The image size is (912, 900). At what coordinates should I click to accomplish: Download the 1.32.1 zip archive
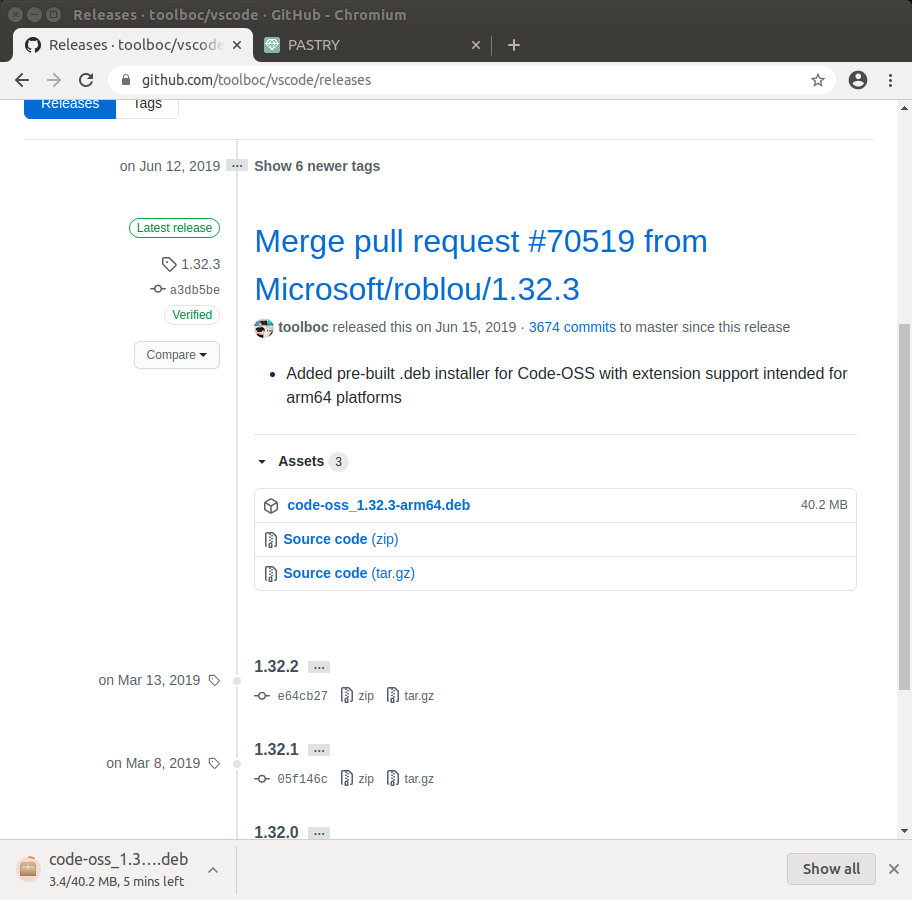tap(357, 778)
